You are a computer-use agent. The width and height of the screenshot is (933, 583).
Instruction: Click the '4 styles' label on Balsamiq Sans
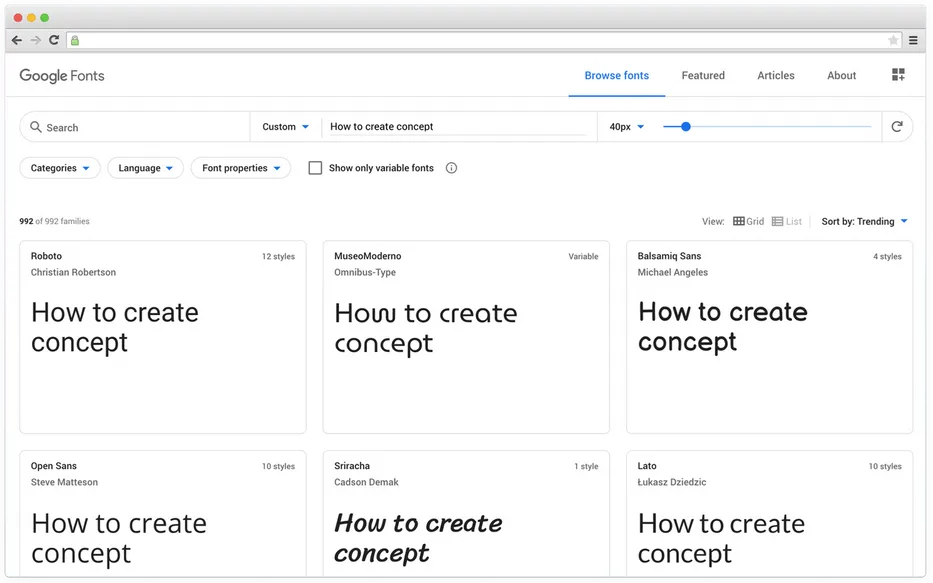[887, 256]
